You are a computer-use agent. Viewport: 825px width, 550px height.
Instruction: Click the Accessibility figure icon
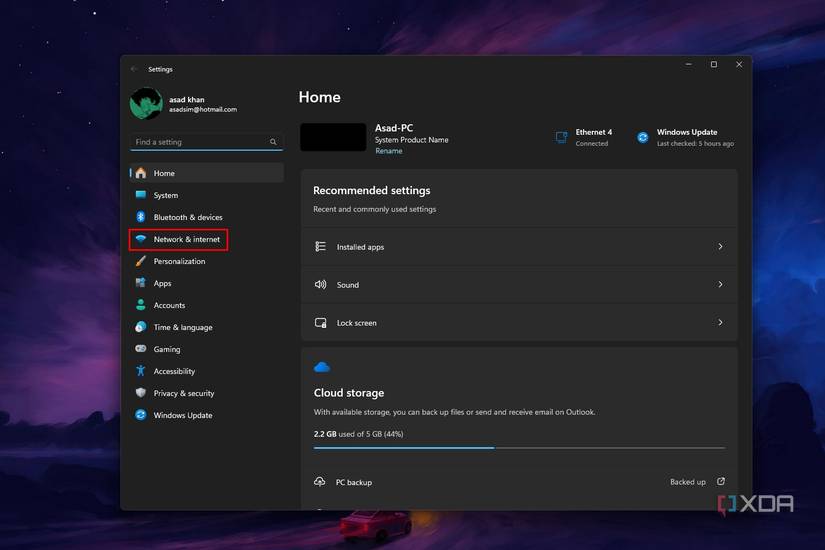(x=140, y=371)
